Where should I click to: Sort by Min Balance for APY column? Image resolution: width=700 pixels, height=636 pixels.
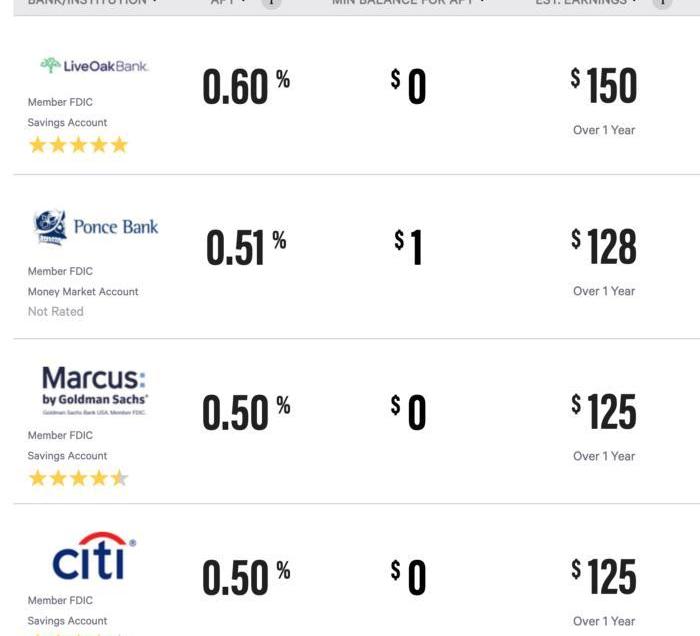tap(408, 2)
